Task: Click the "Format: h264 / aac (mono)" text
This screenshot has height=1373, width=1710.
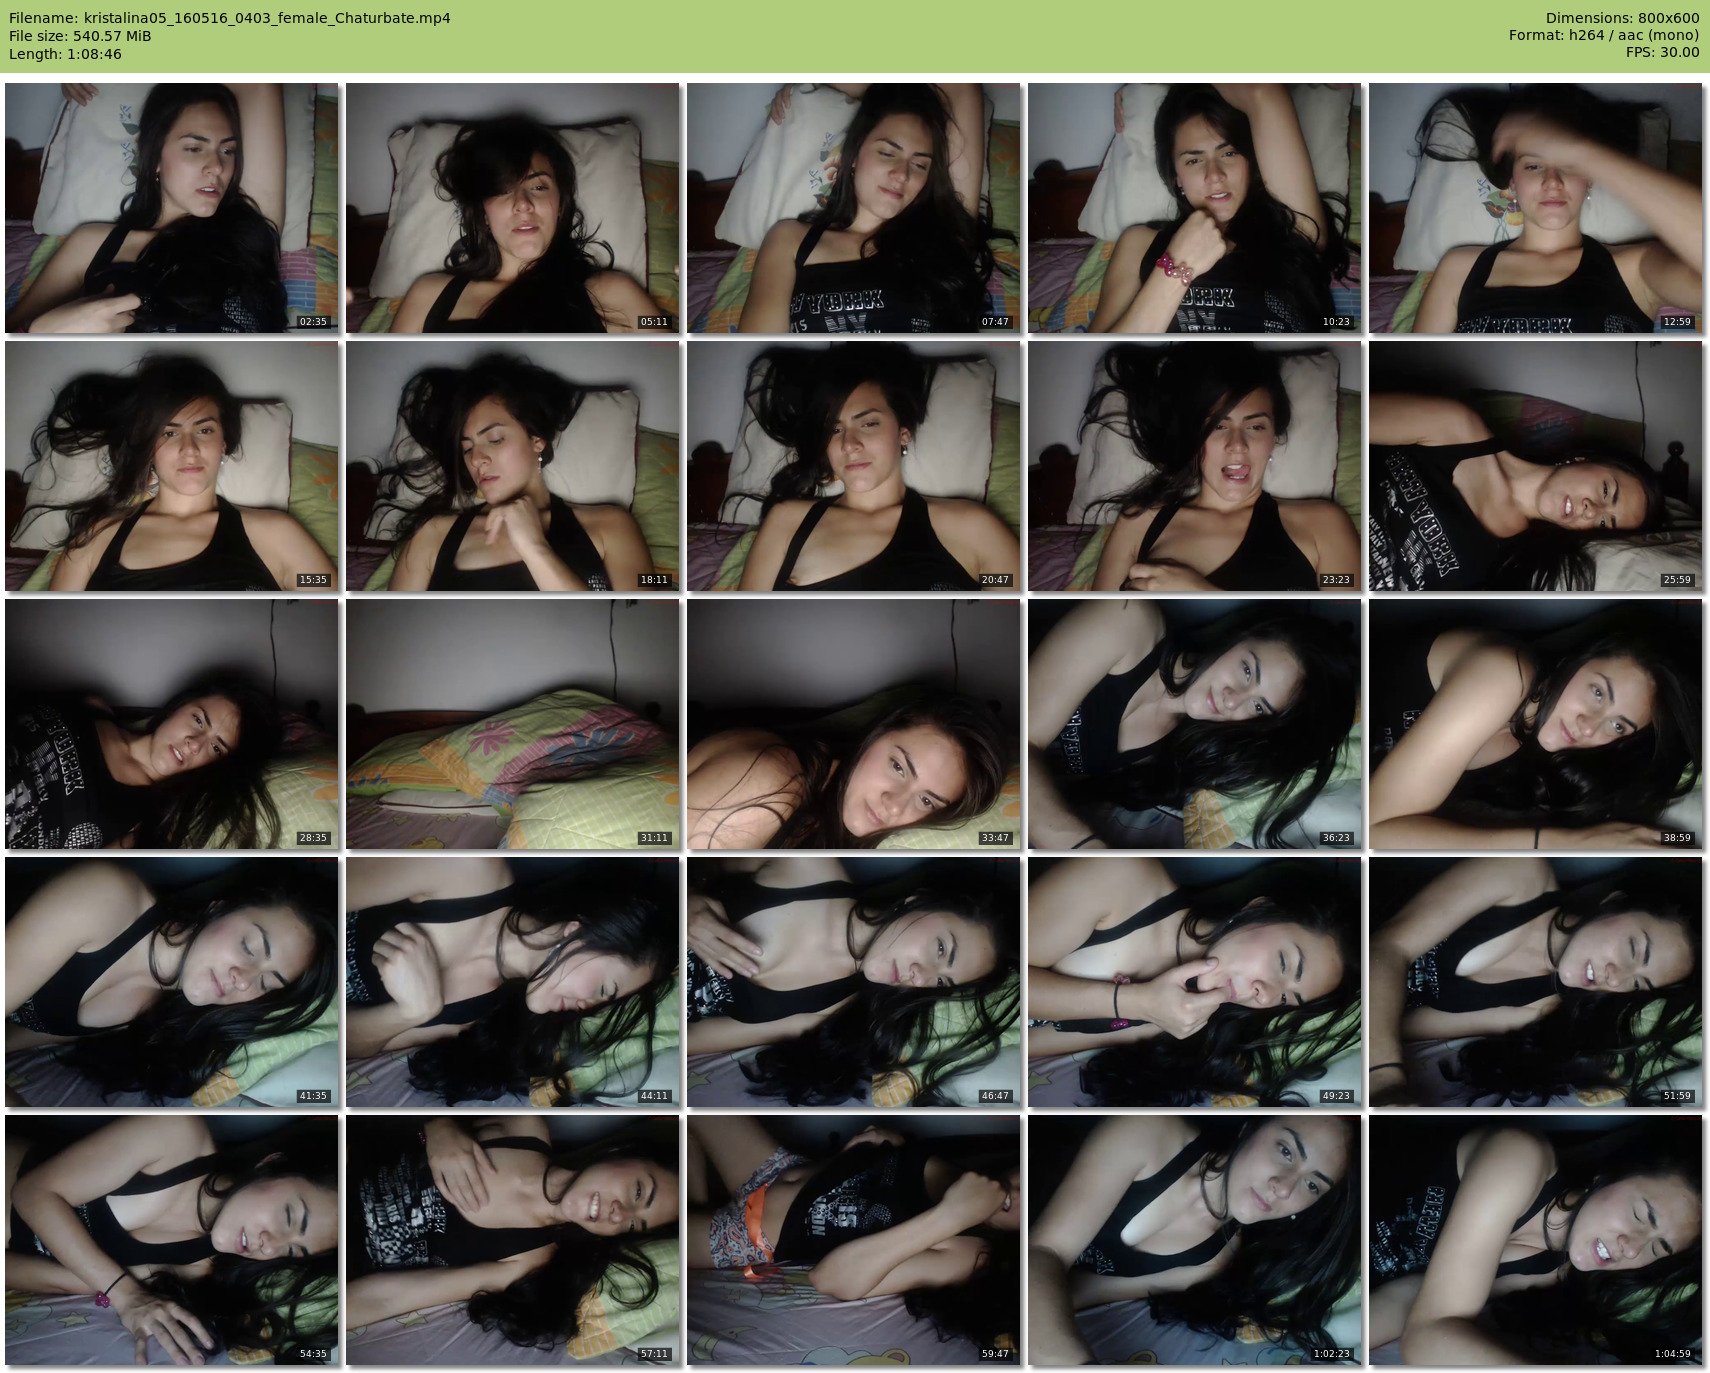Action: tap(1604, 36)
